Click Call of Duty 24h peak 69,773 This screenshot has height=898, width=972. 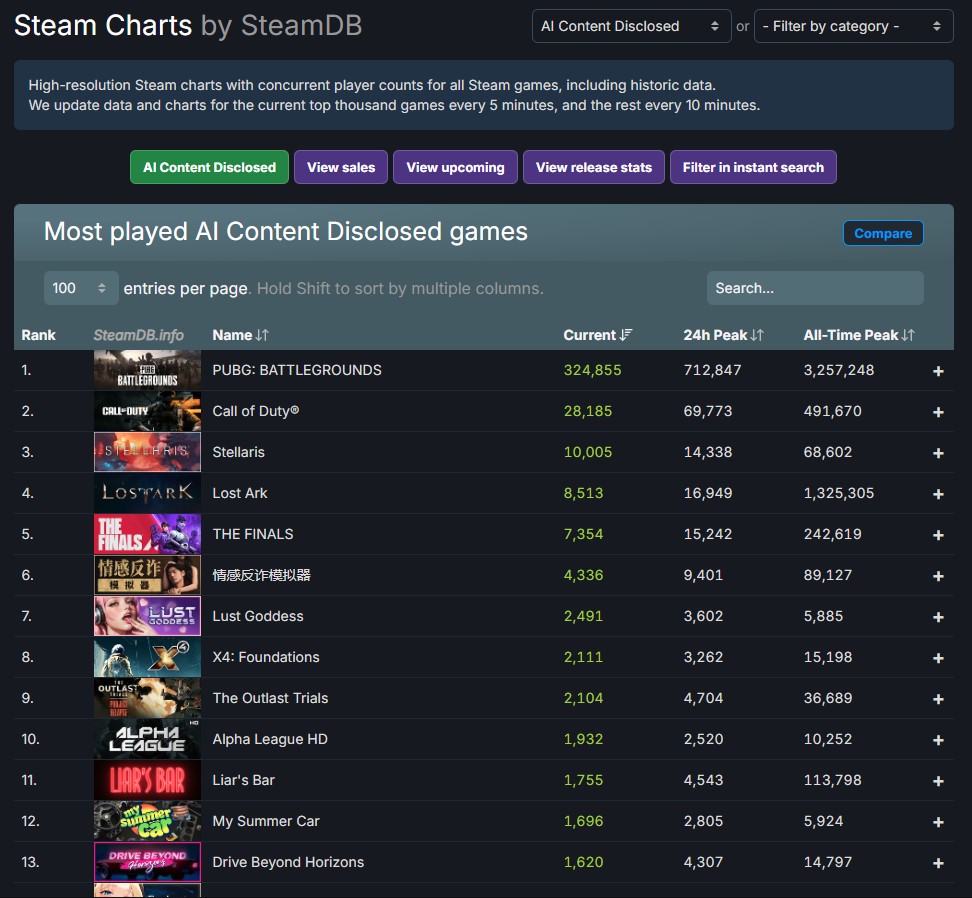pyautogui.click(x=707, y=411)
